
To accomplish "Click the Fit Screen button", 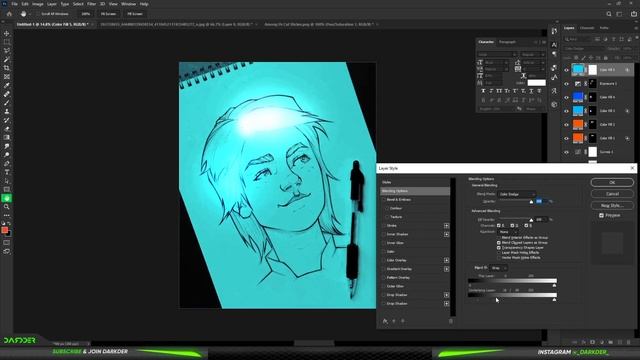I will click(x=109, y=14).
